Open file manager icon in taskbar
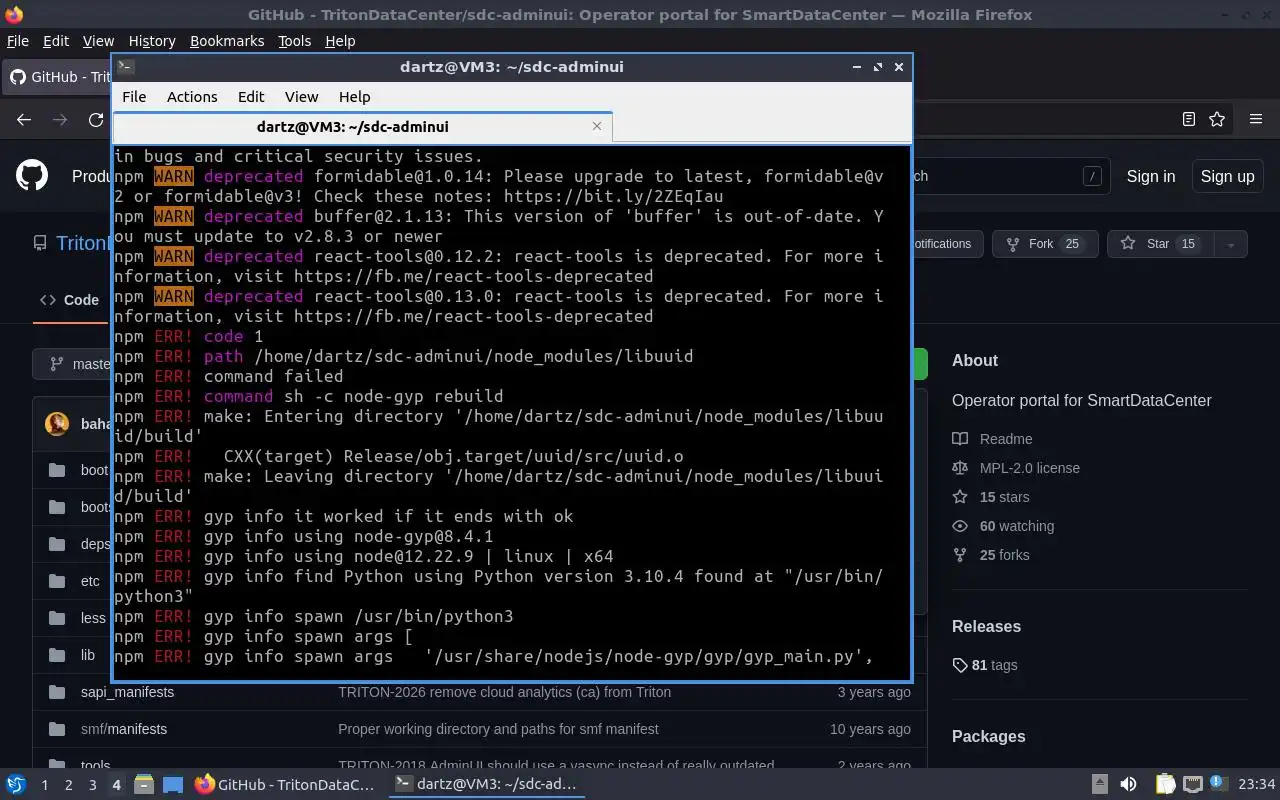Viewport: 1280px width, 800px height. coord(143,785)
